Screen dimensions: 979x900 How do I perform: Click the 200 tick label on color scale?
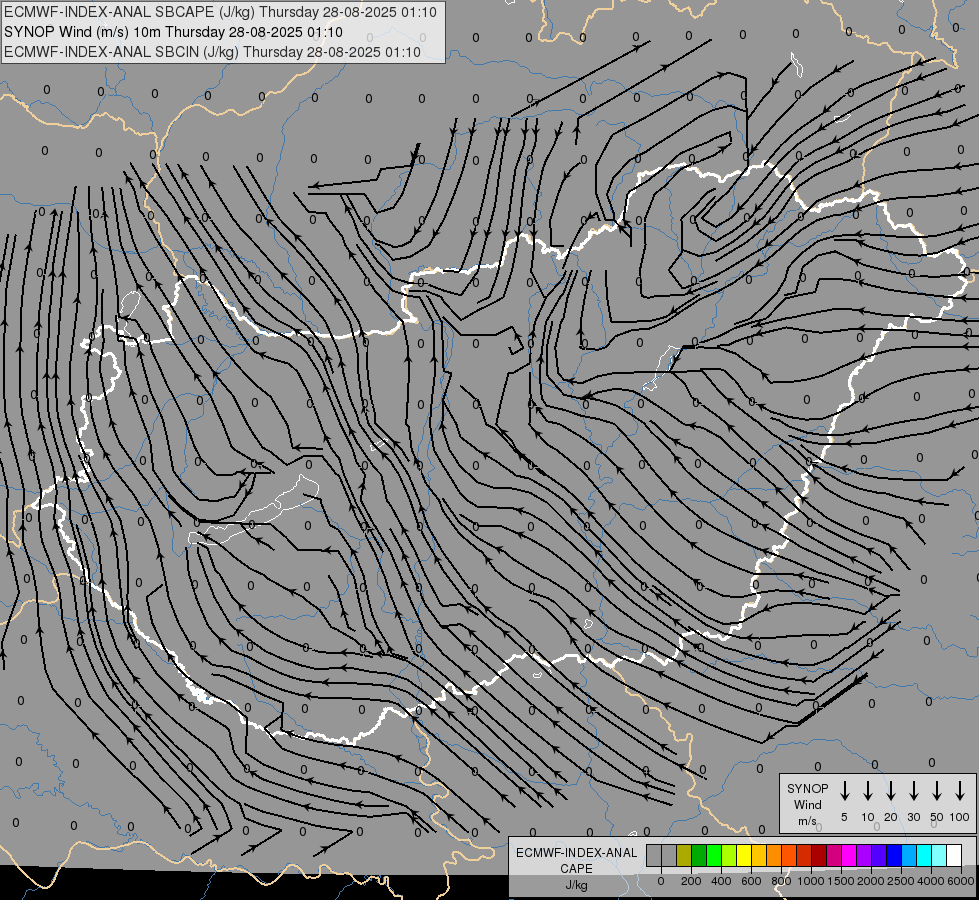[x=691, y=881]
